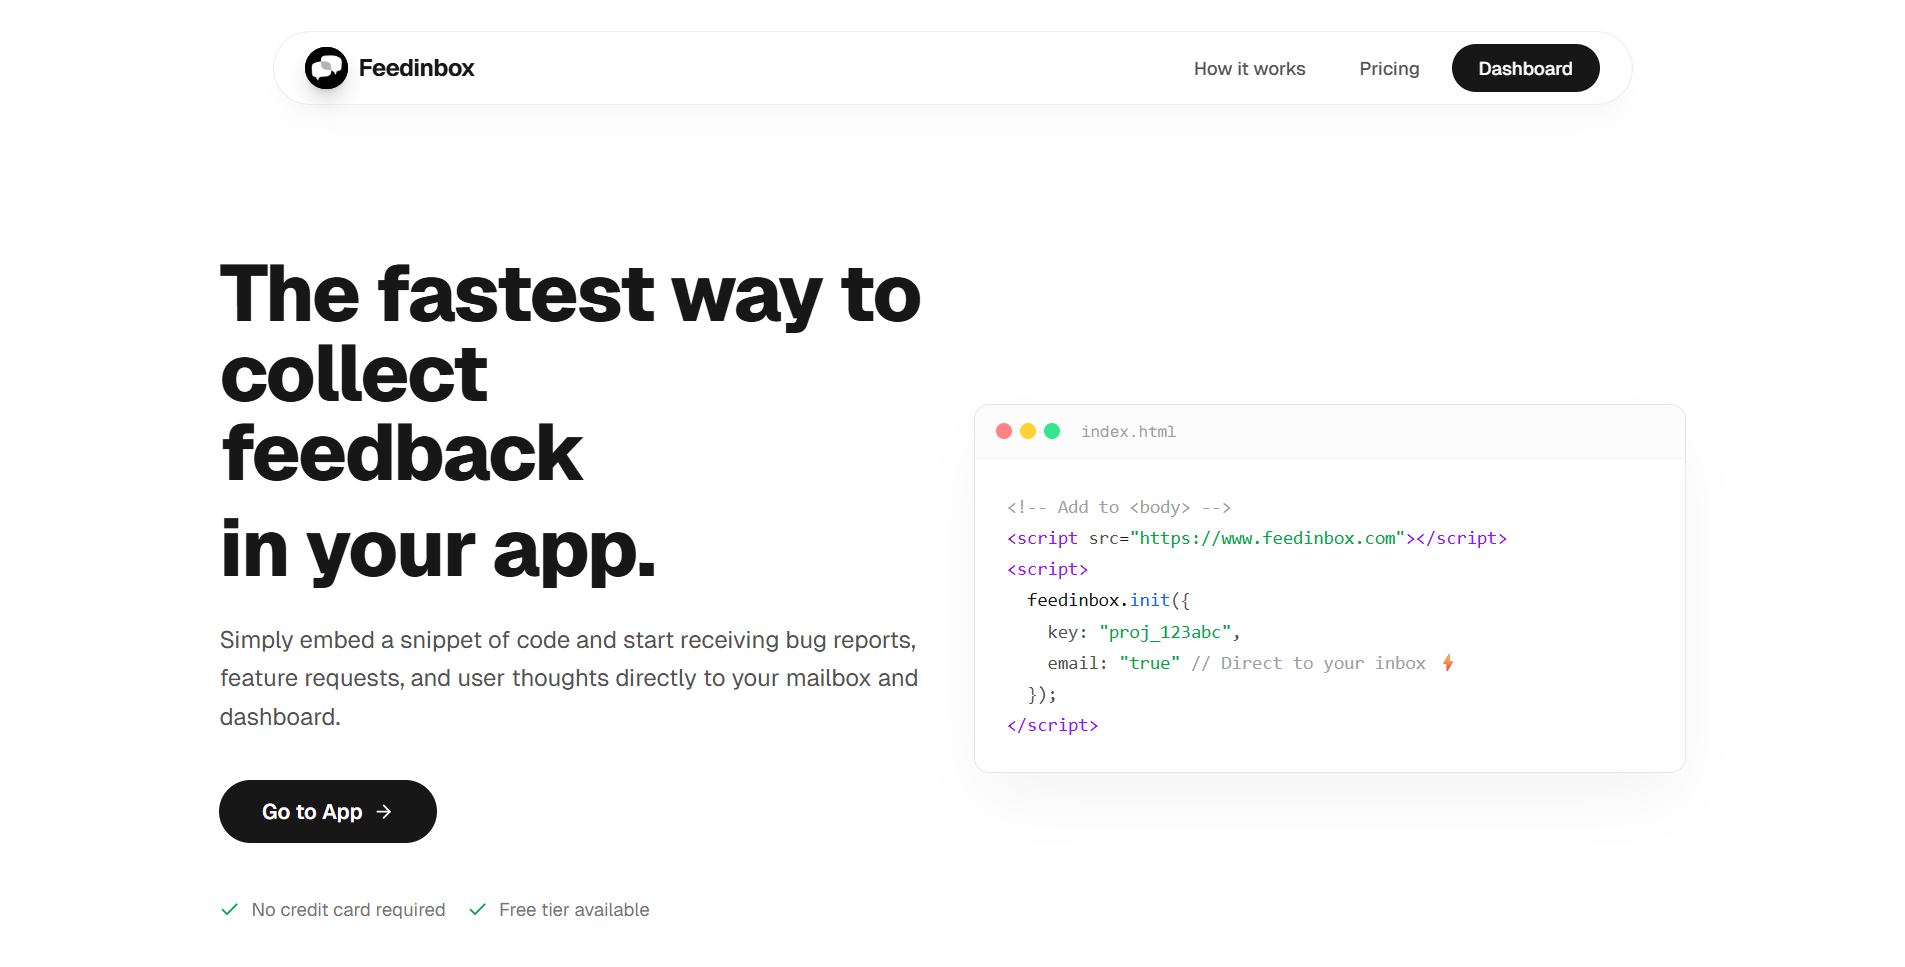The image size is (1905, 967).
Task: Click the red traffic light dot on code window
Action: (1004, 431)
